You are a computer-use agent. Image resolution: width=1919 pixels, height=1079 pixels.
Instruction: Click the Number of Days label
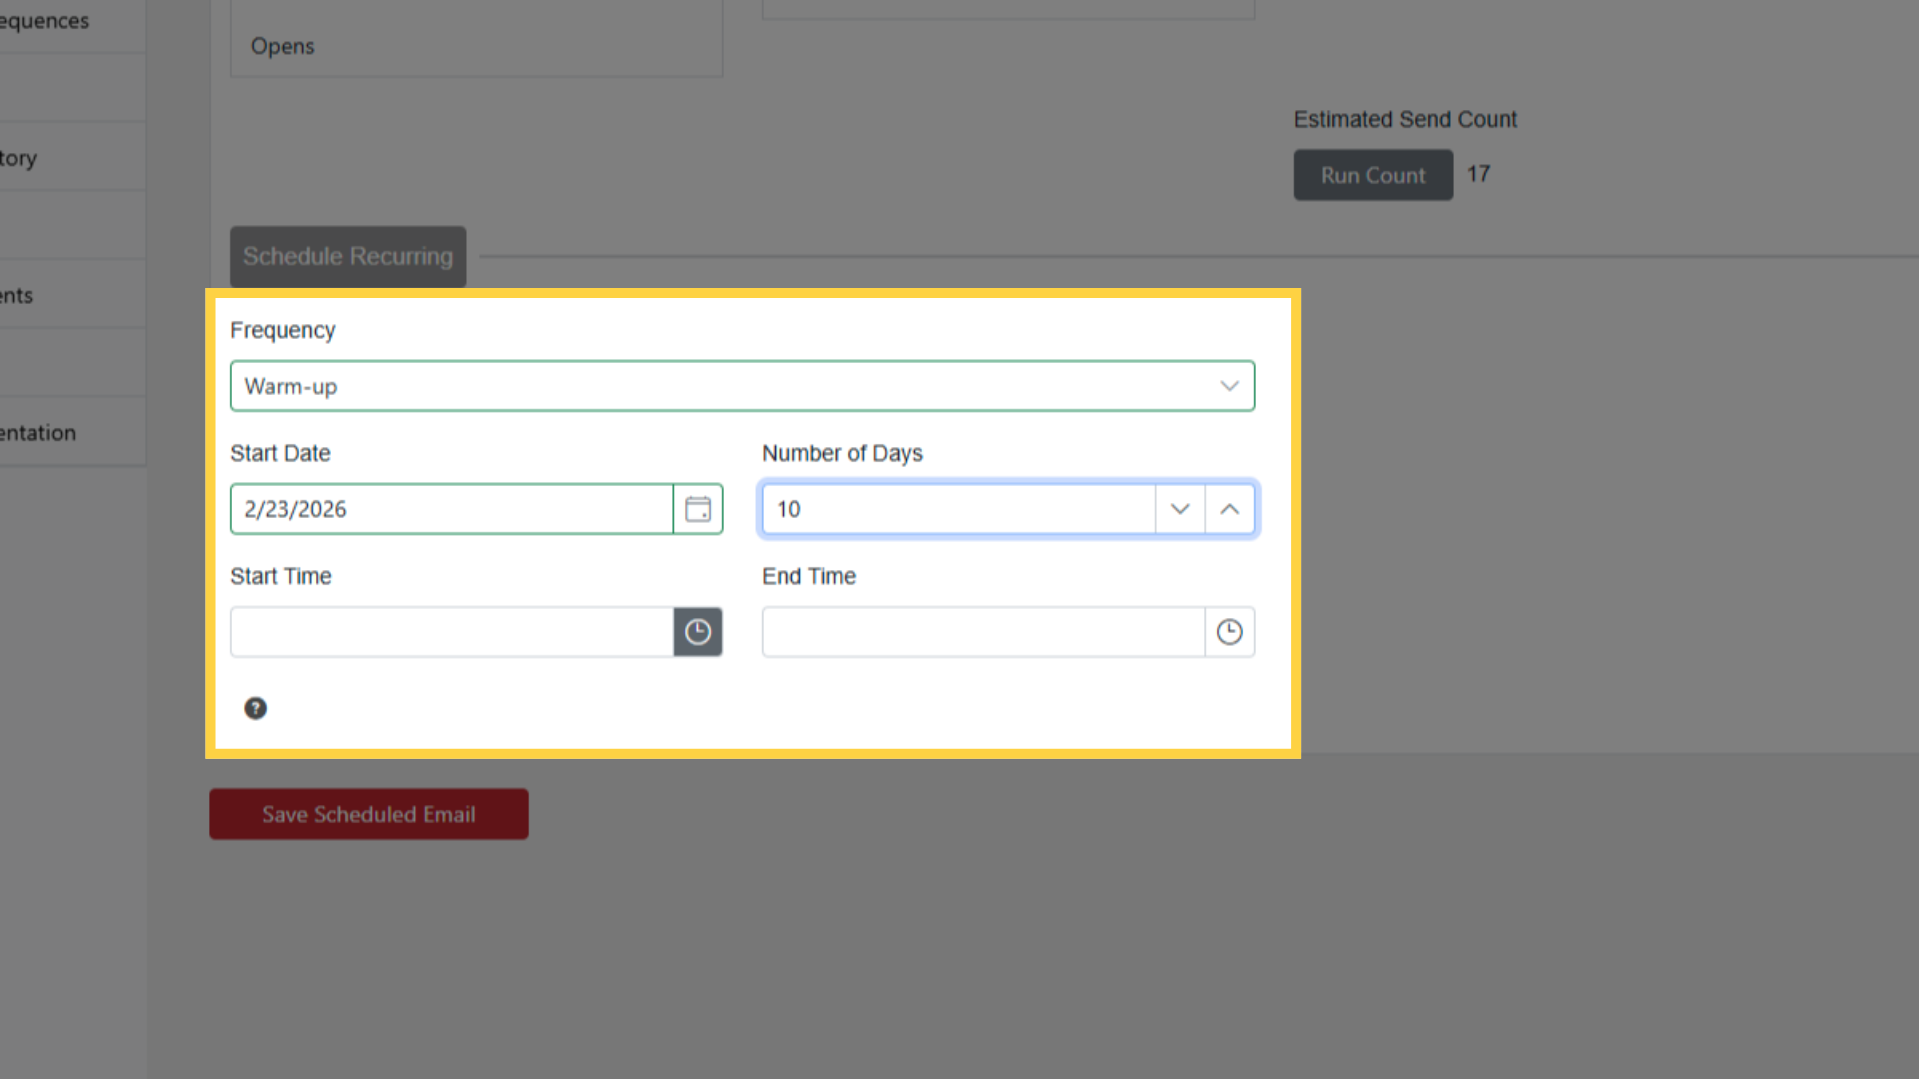[842, 453]
